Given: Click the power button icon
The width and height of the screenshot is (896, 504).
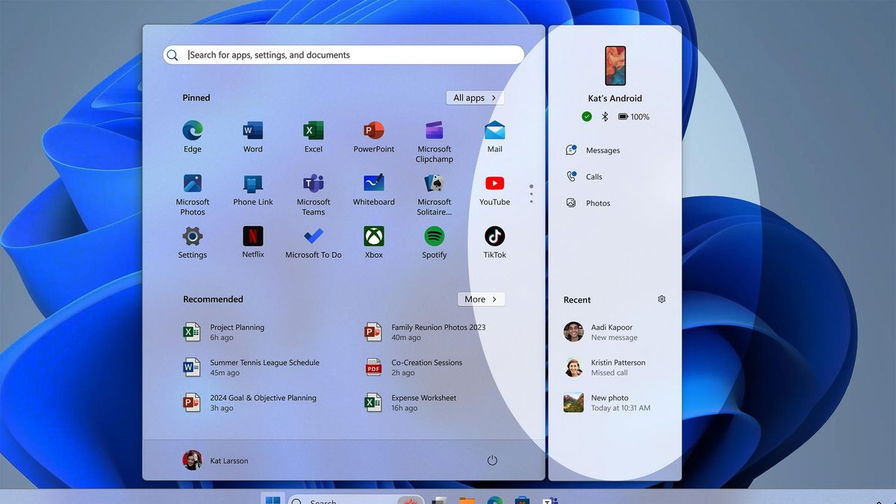Looking at the screenshot, I should [x=492, y=460].
